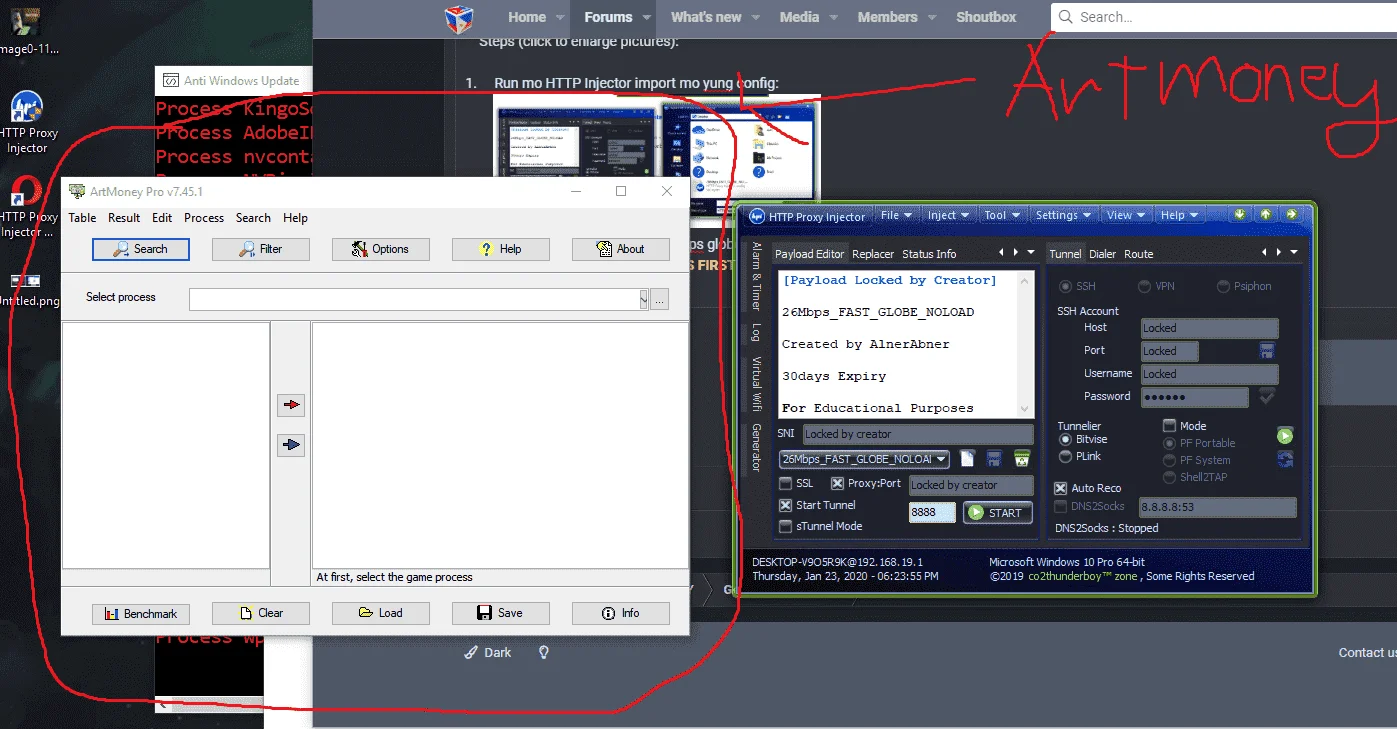Image resolution: width=1397 pixels, height=729 pixels.
Task: Open ArtMoney Edit menu
Action: click(162, 218)
